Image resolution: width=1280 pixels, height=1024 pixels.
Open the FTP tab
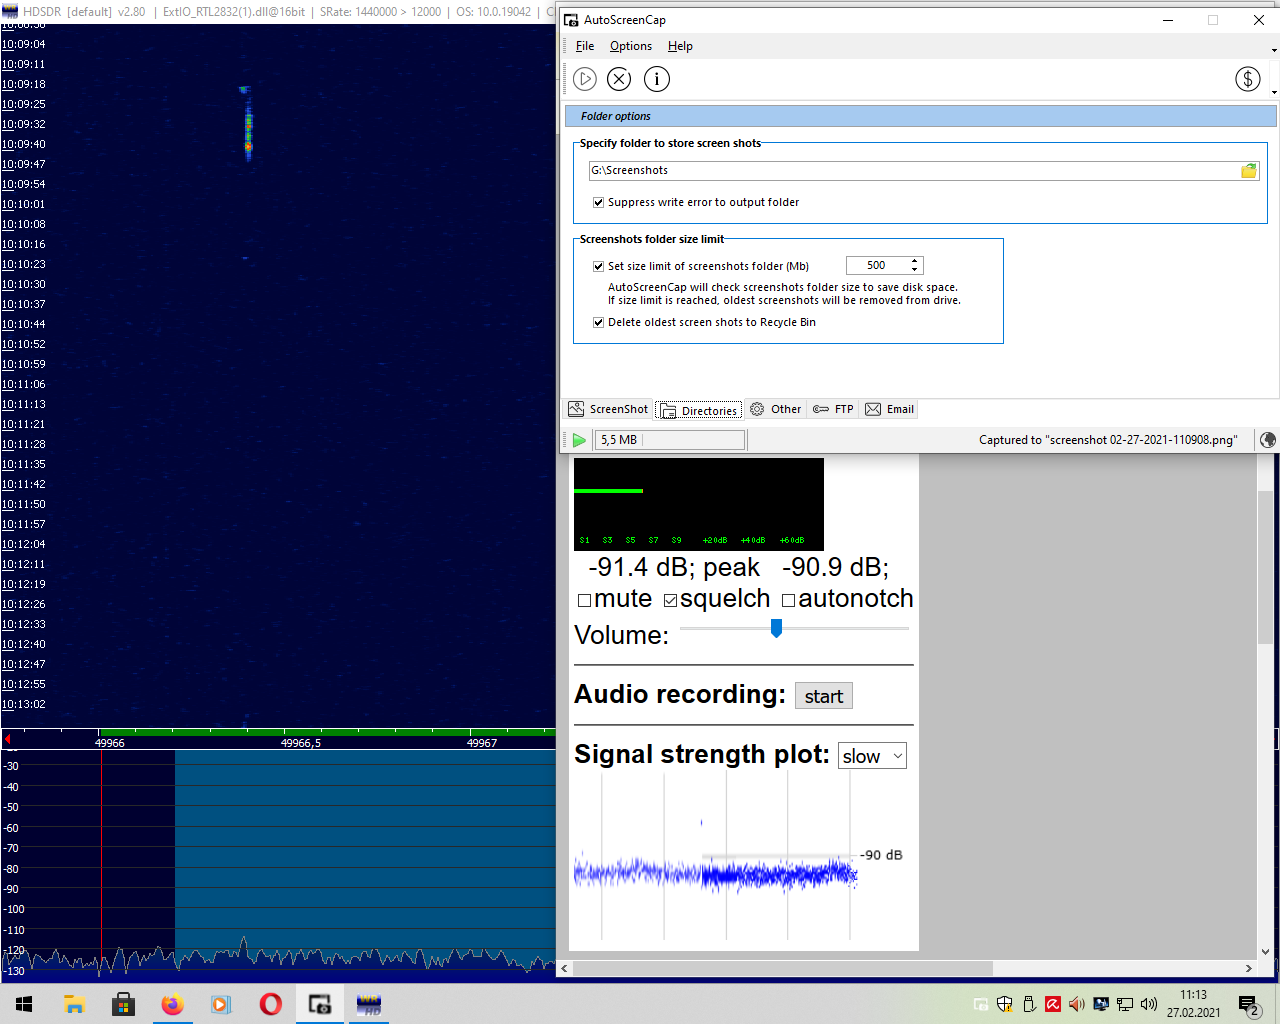coord(833,409)
